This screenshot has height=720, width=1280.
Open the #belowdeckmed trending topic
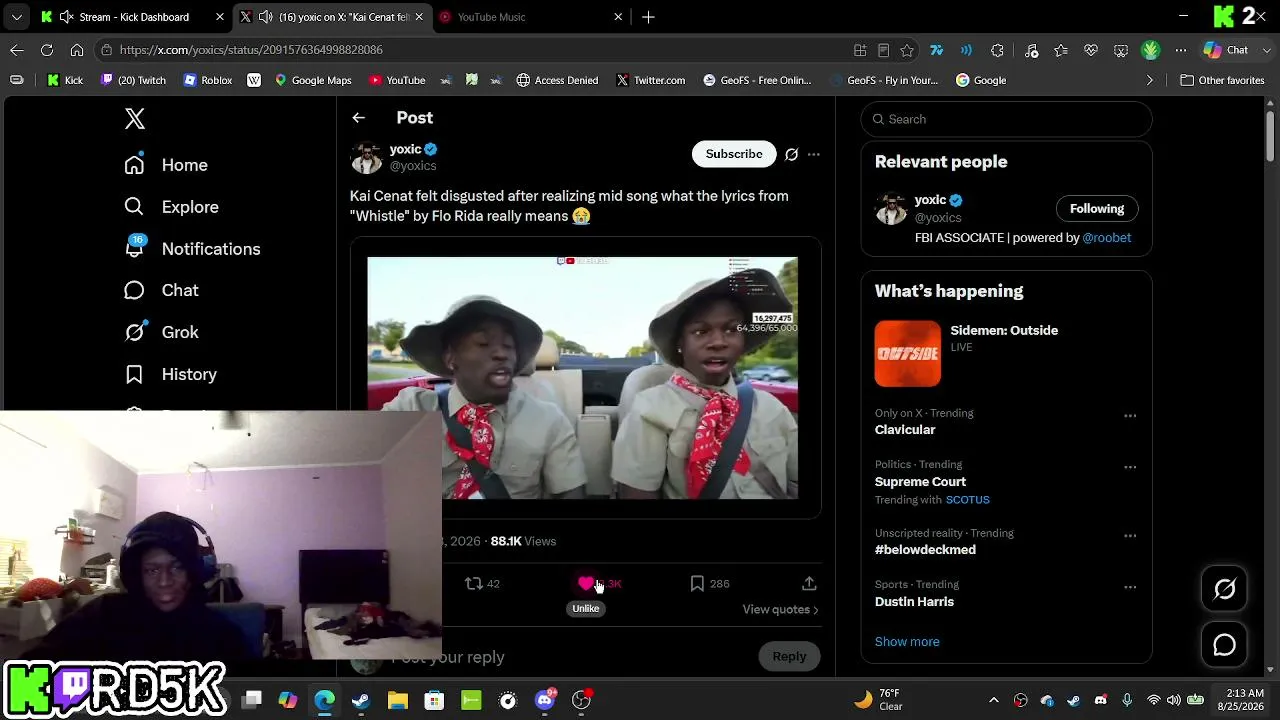925,550
